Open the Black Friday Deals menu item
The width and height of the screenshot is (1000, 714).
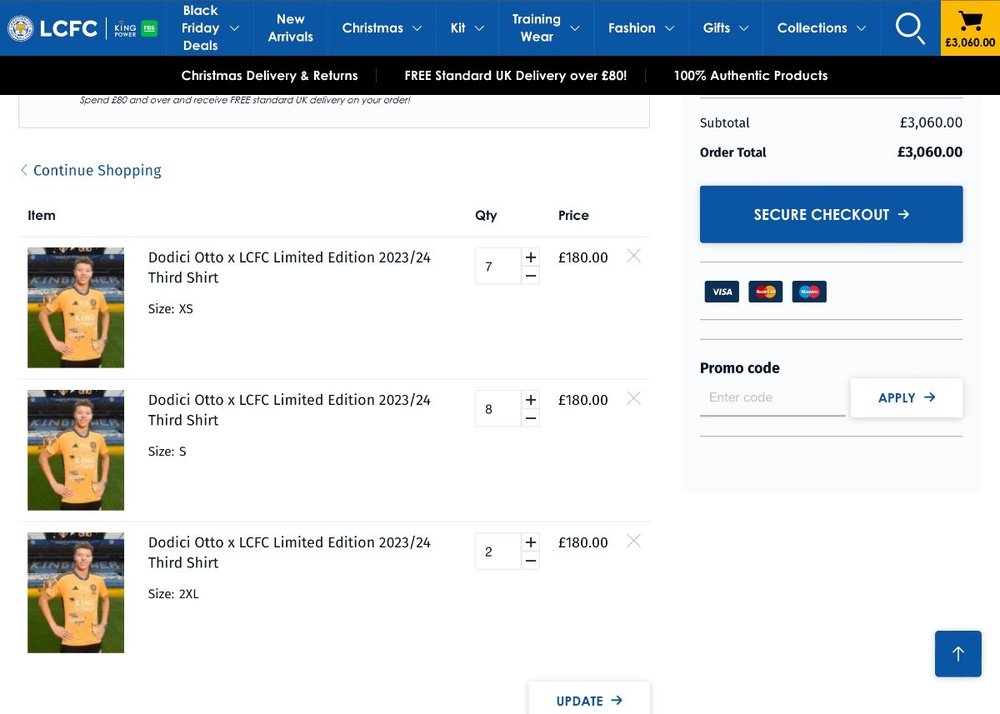pos(200,28)
